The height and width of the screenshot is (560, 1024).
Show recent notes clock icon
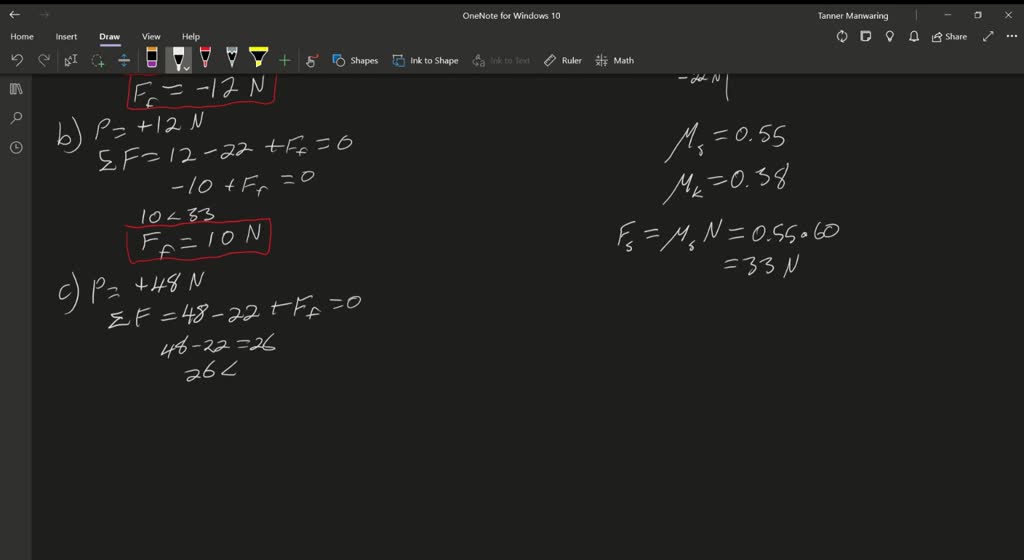[16, 147]
